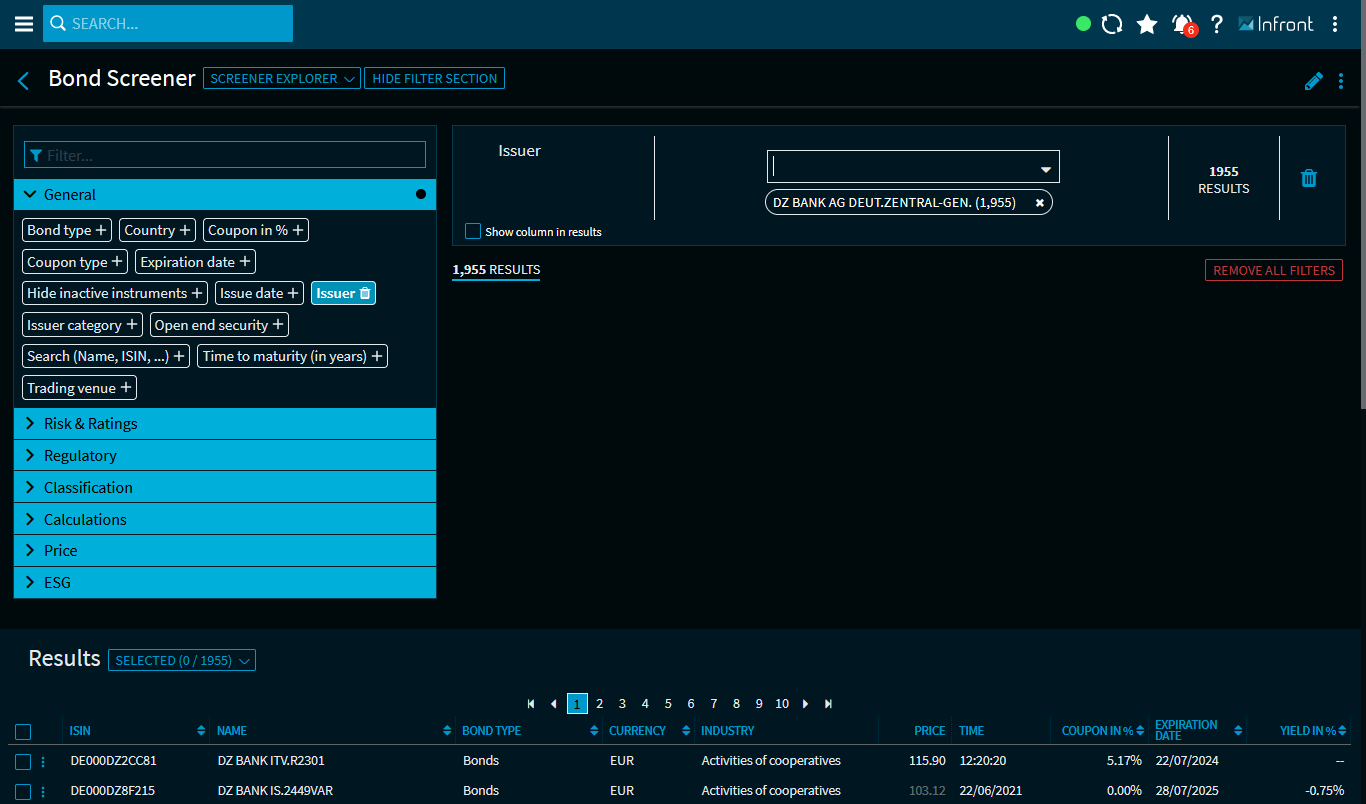Click the pencil edit screener icon

1313,81
